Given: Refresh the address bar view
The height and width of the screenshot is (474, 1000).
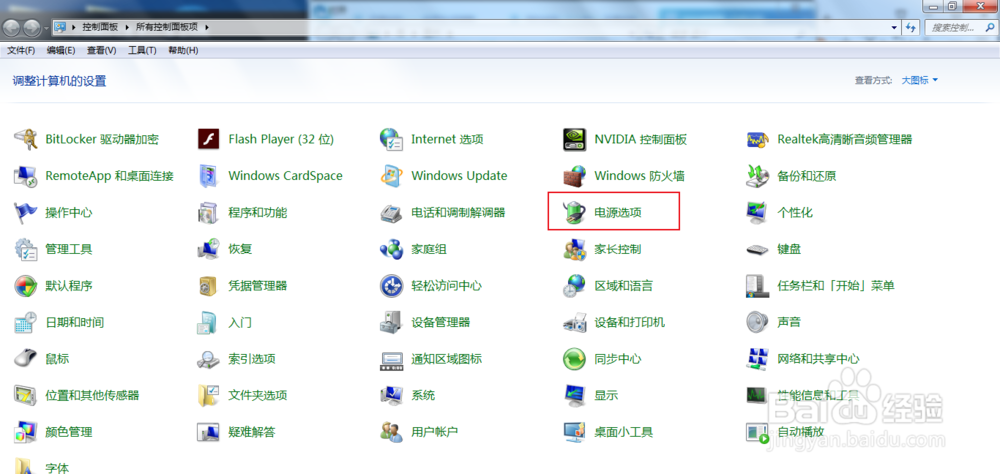Looking at the screenshot, I should coord(911,27).
